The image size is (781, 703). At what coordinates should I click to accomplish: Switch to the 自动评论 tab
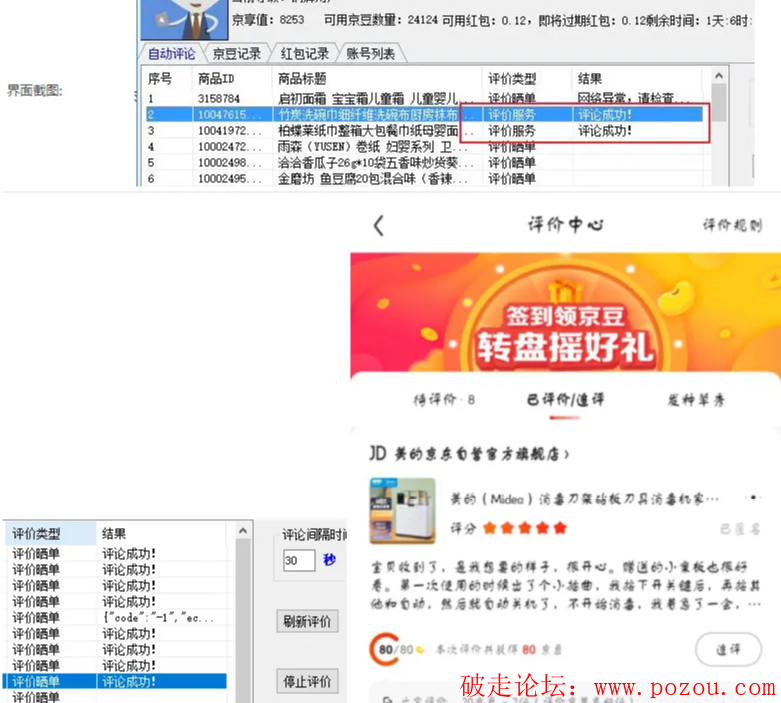pyautogui.click(x=171, y=53)
